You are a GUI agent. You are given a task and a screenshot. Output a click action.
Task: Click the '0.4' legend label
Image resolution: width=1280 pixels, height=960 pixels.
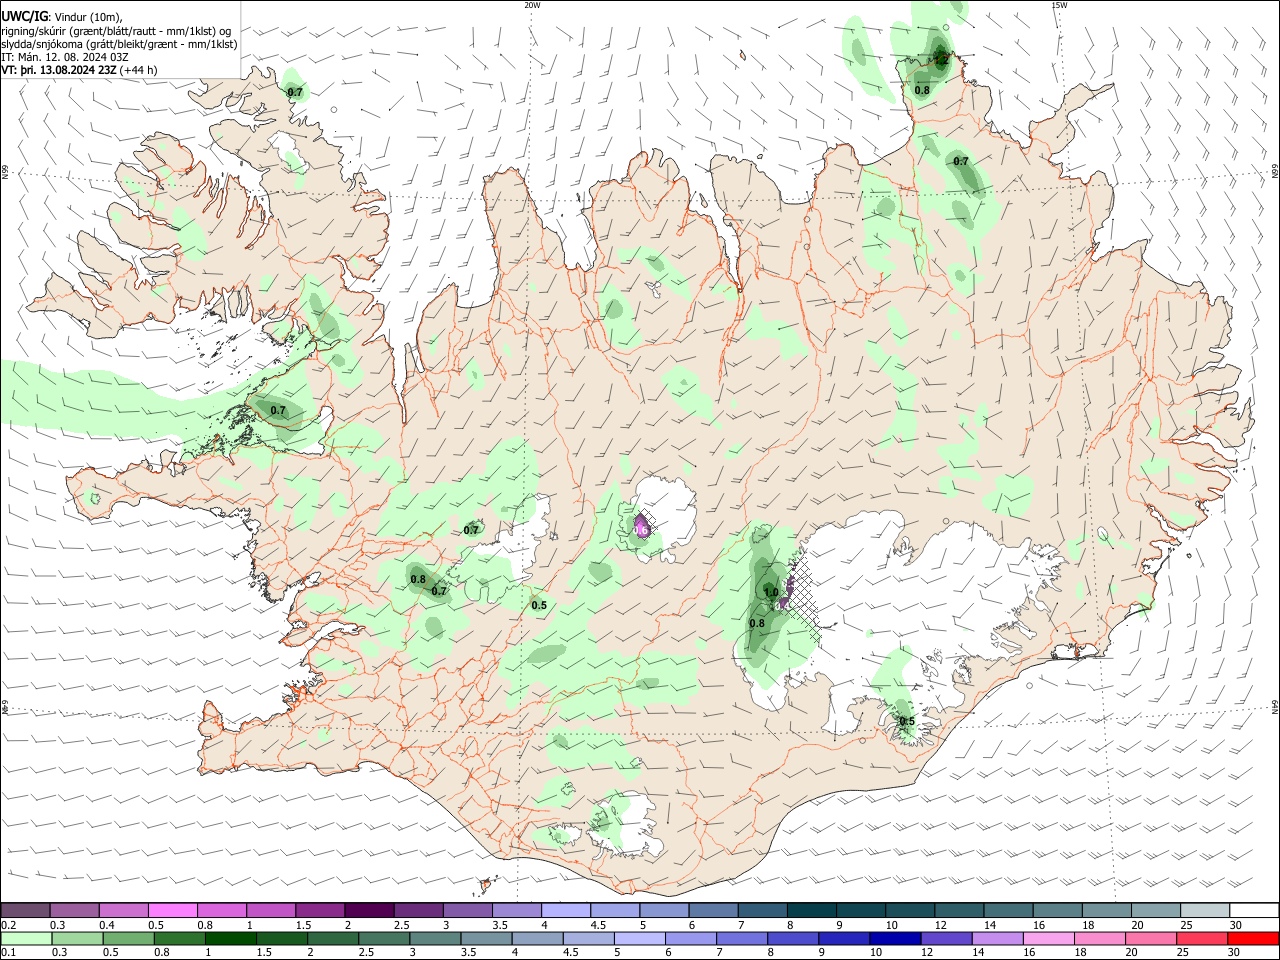coord(107,925)
